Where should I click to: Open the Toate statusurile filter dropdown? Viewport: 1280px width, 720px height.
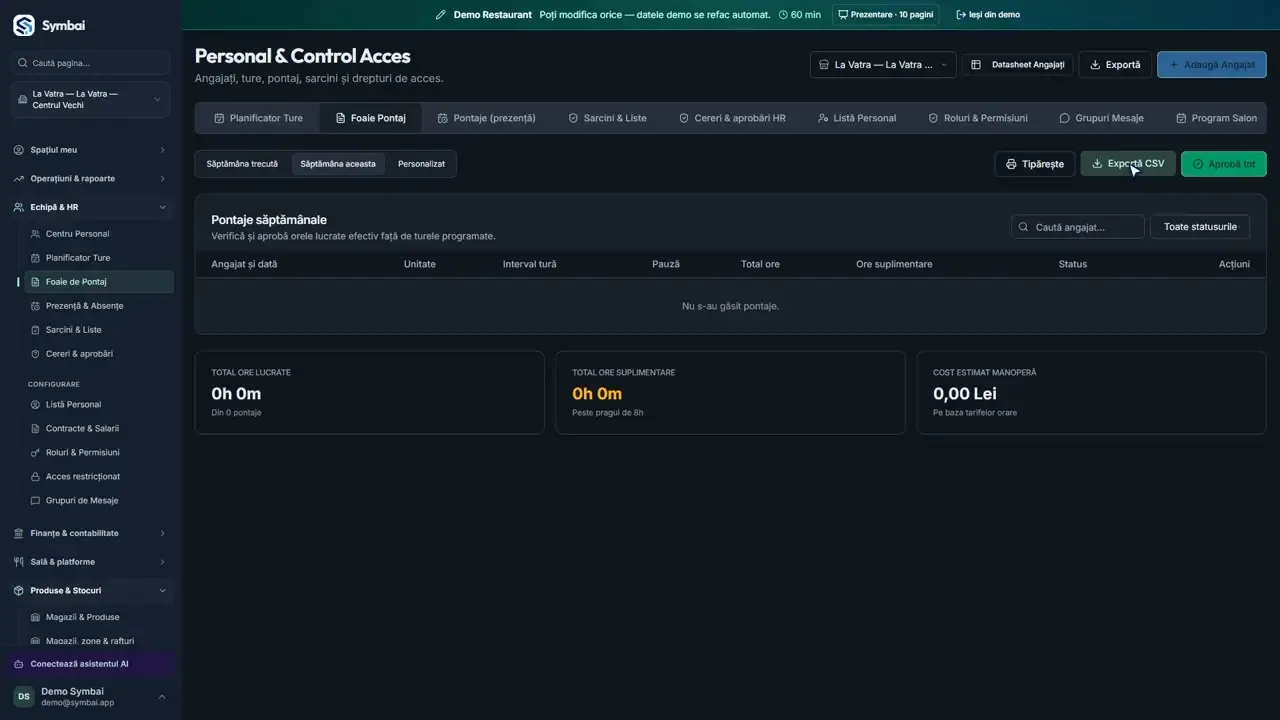[1200, 227]
